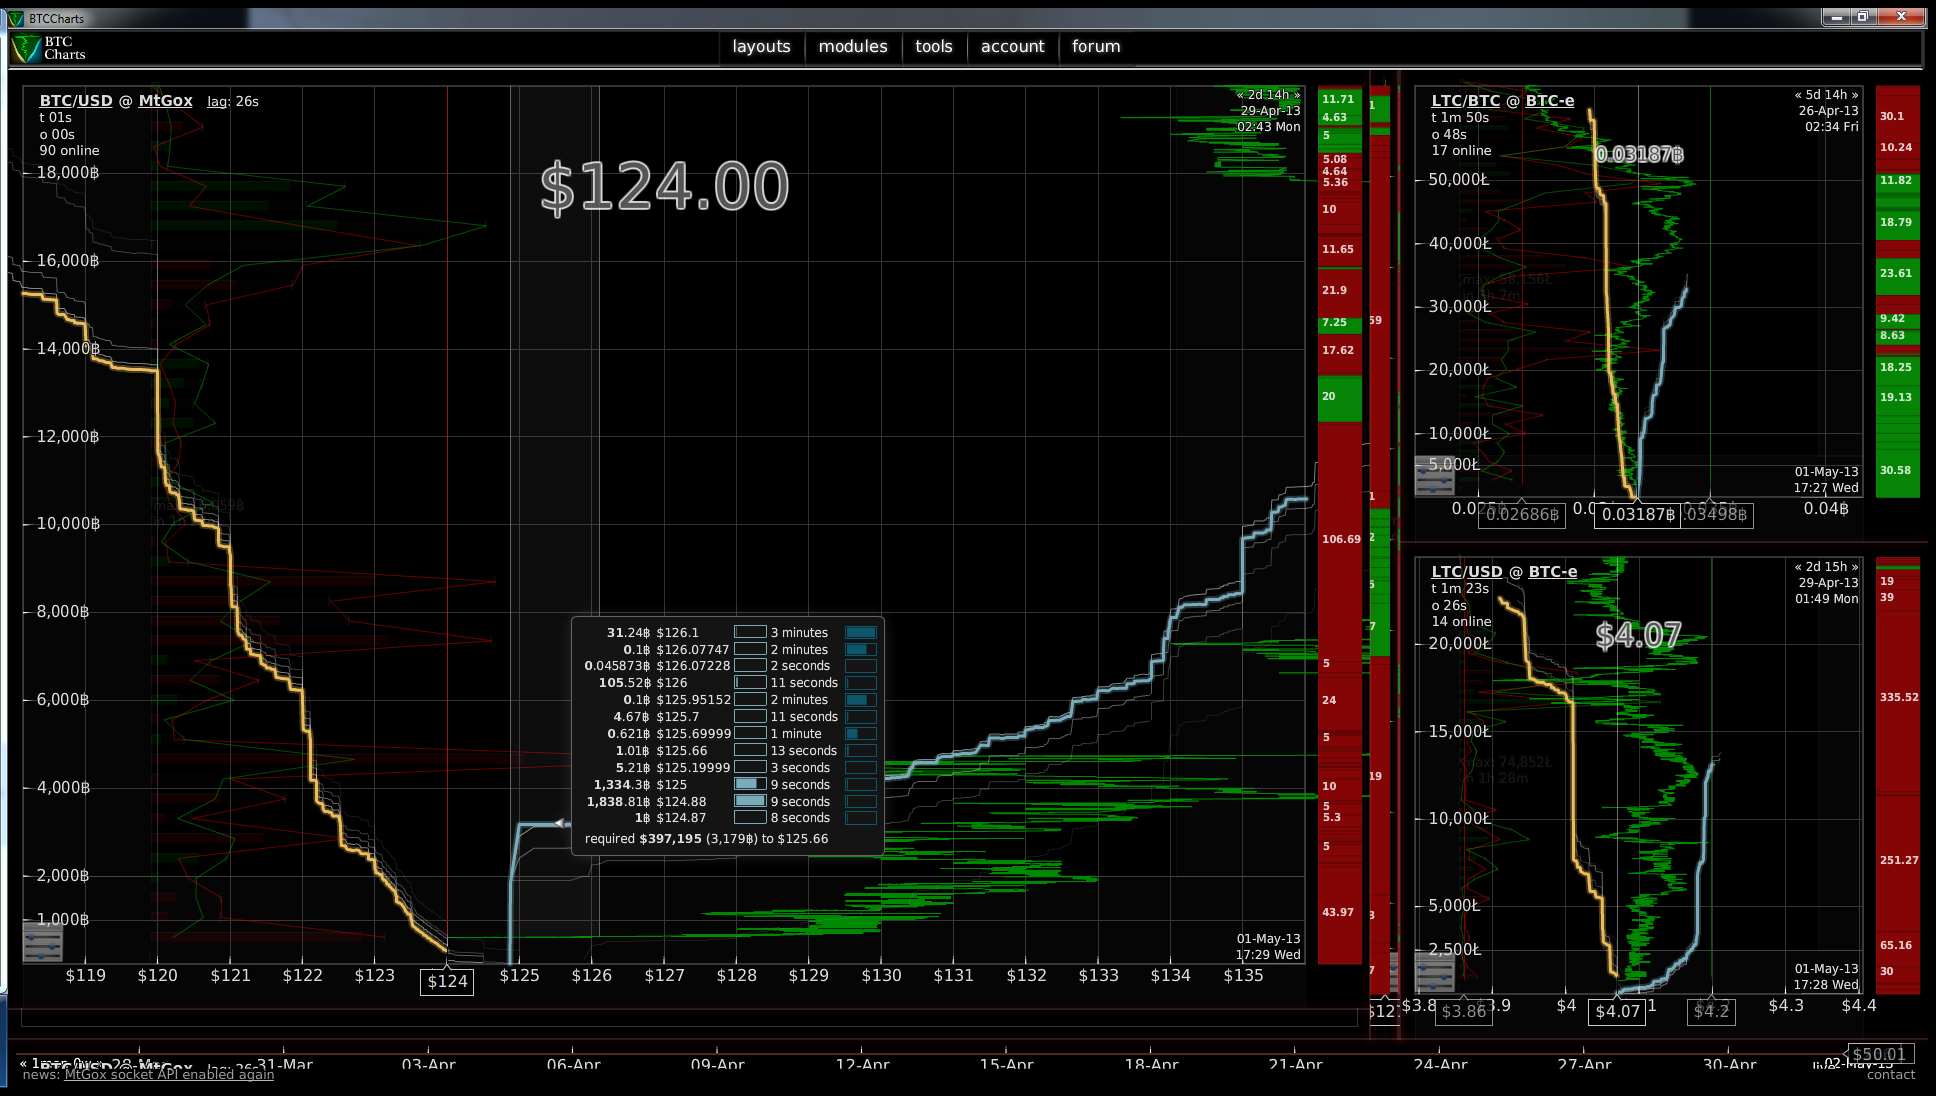Click the $4.2 price marker box

[1711, 1011]
